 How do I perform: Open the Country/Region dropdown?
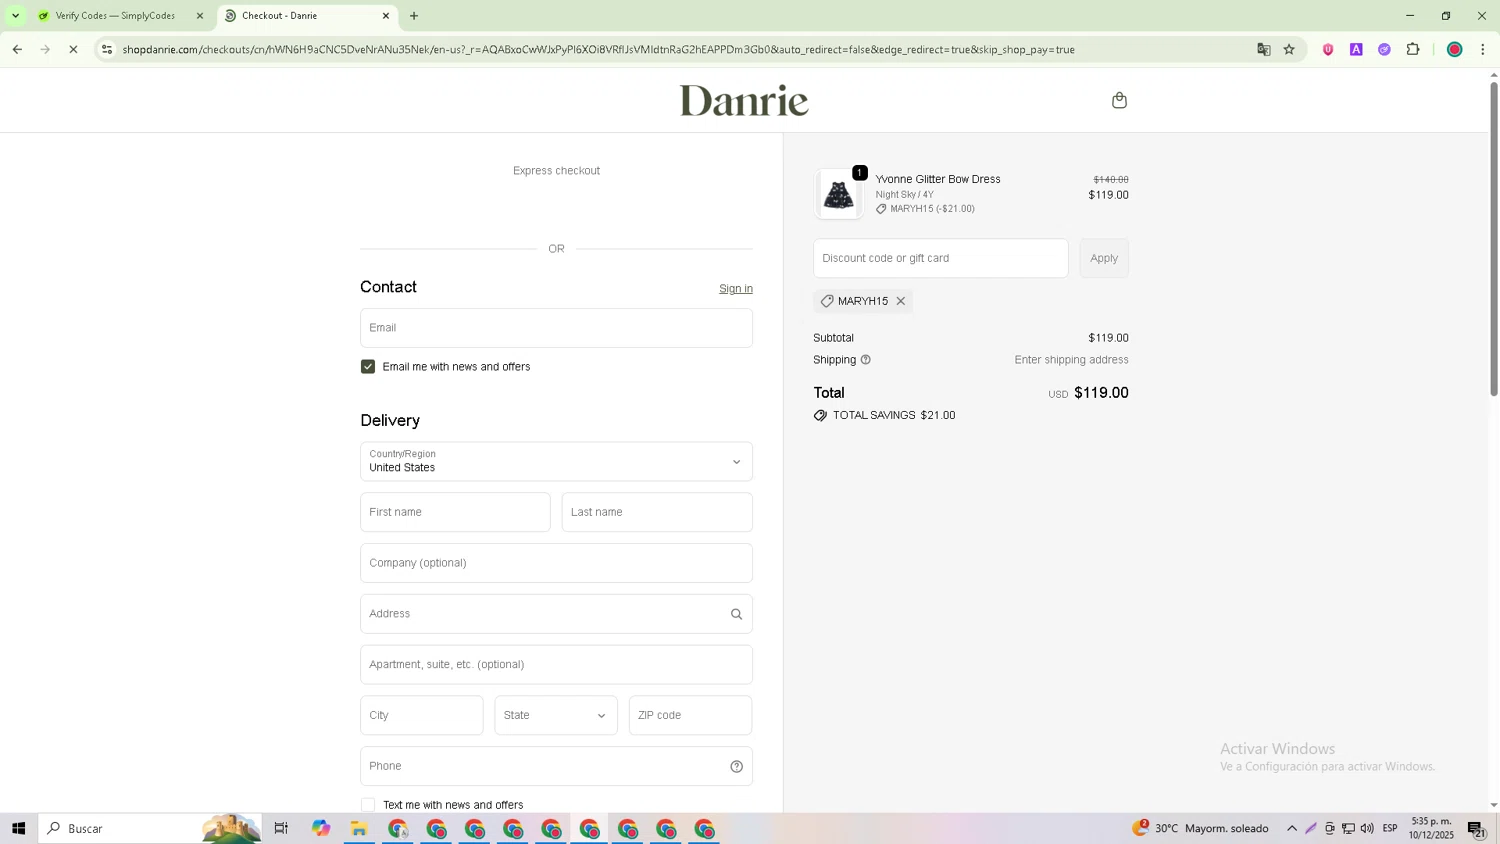556,462
